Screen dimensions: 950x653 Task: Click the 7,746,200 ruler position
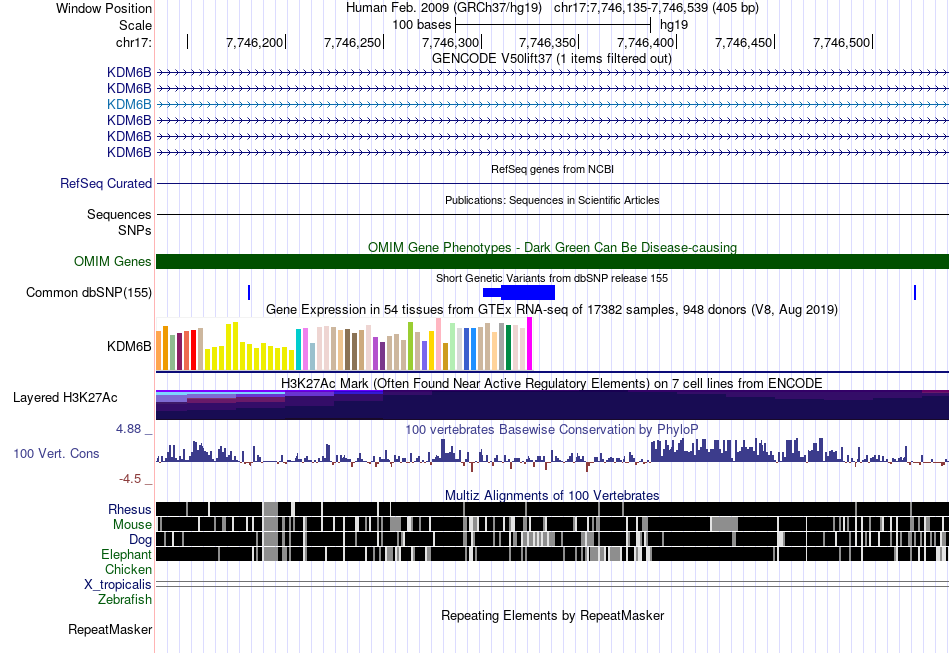tap(255, 42)
